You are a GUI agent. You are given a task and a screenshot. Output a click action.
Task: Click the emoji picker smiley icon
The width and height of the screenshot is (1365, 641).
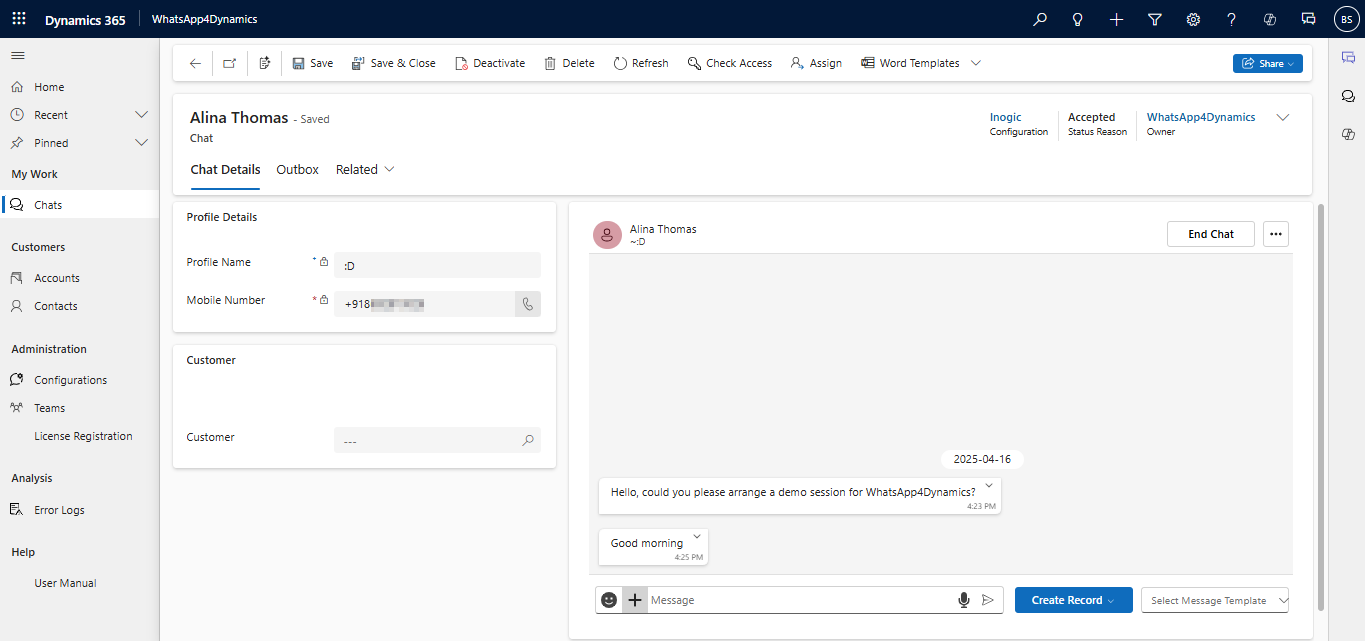click(609, 600)
